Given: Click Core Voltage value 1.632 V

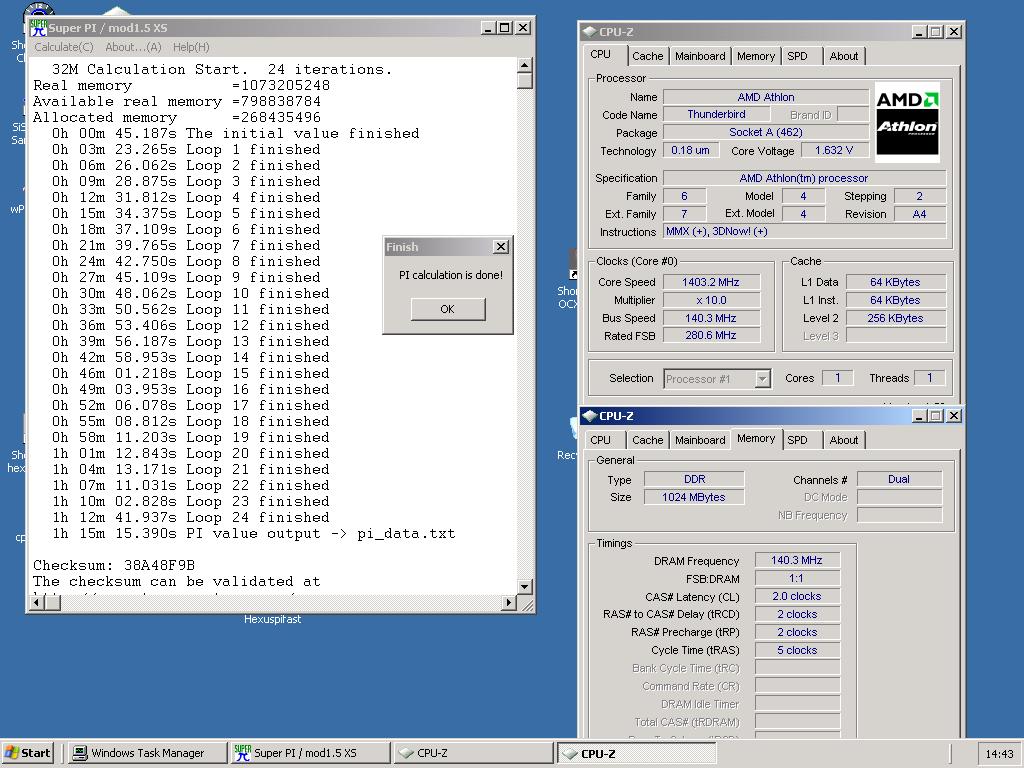Looking at the screenshot, I should pos(834,150).
